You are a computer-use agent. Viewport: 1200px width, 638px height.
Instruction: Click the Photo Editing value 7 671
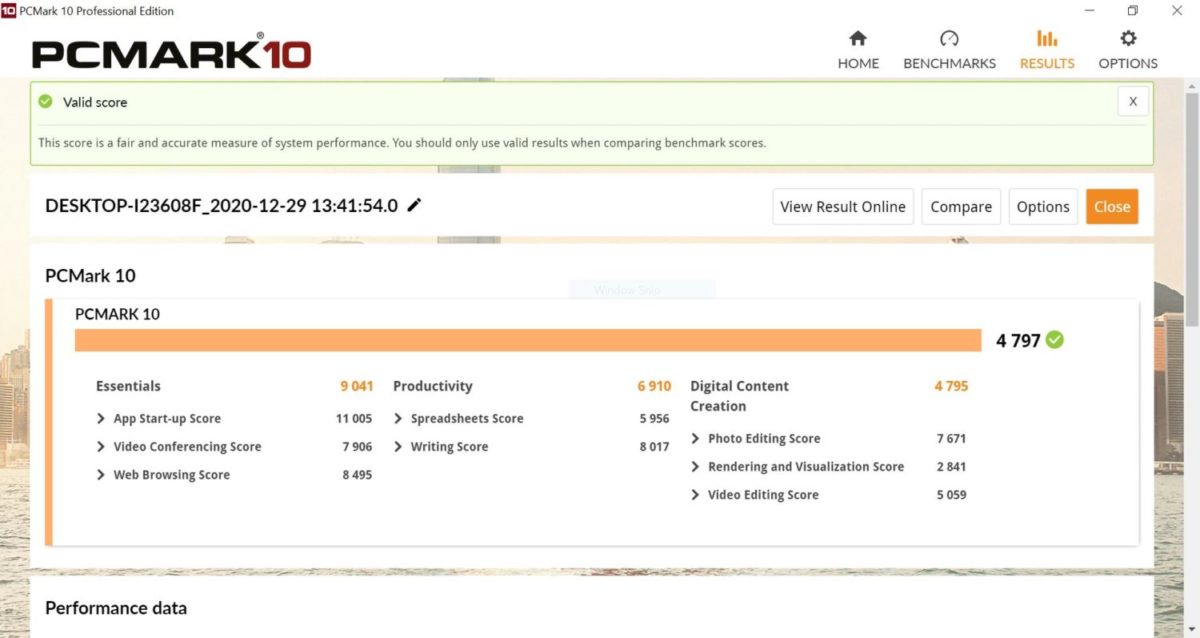tap(951, 439)
